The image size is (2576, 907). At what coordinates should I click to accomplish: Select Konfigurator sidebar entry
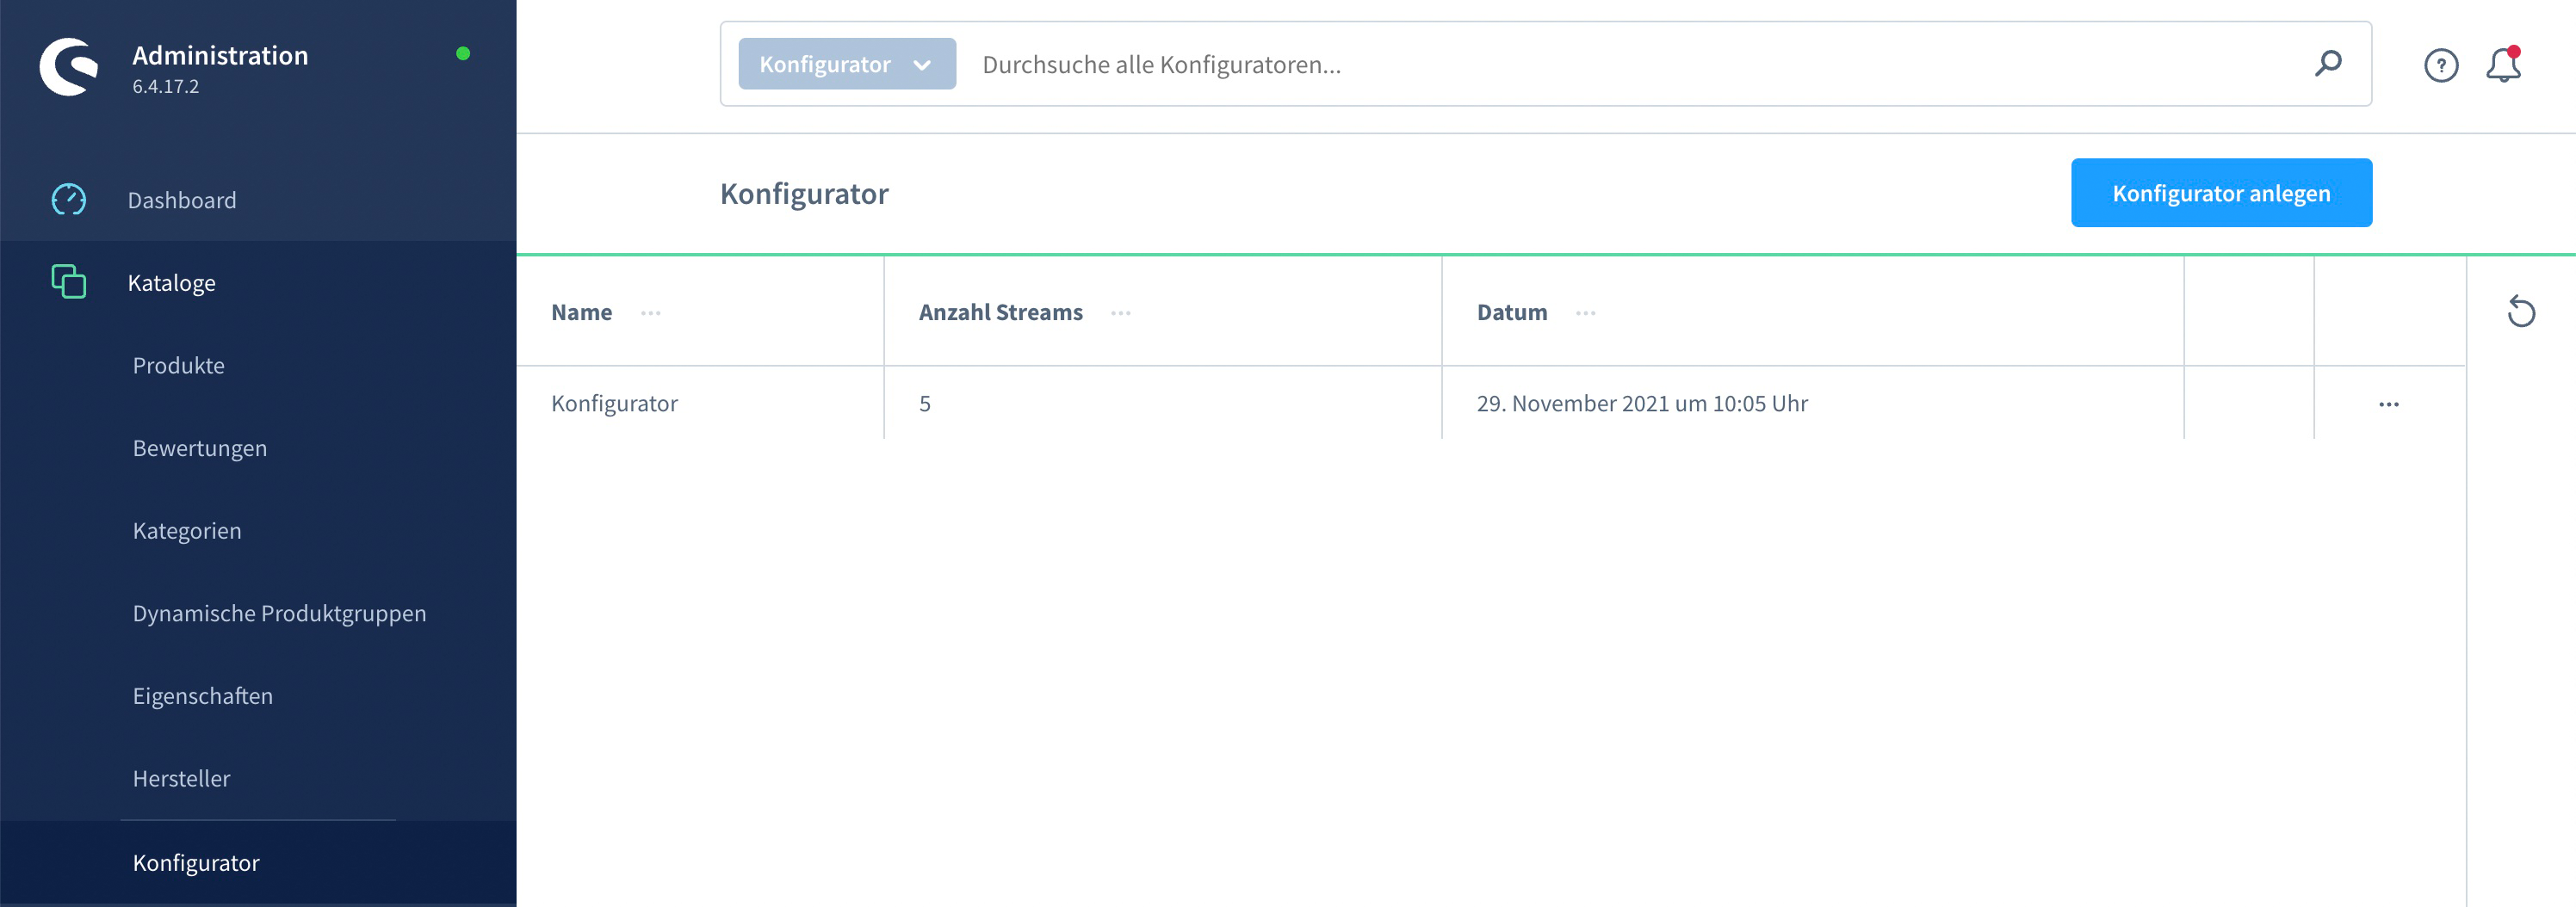[x=196, y=863]
